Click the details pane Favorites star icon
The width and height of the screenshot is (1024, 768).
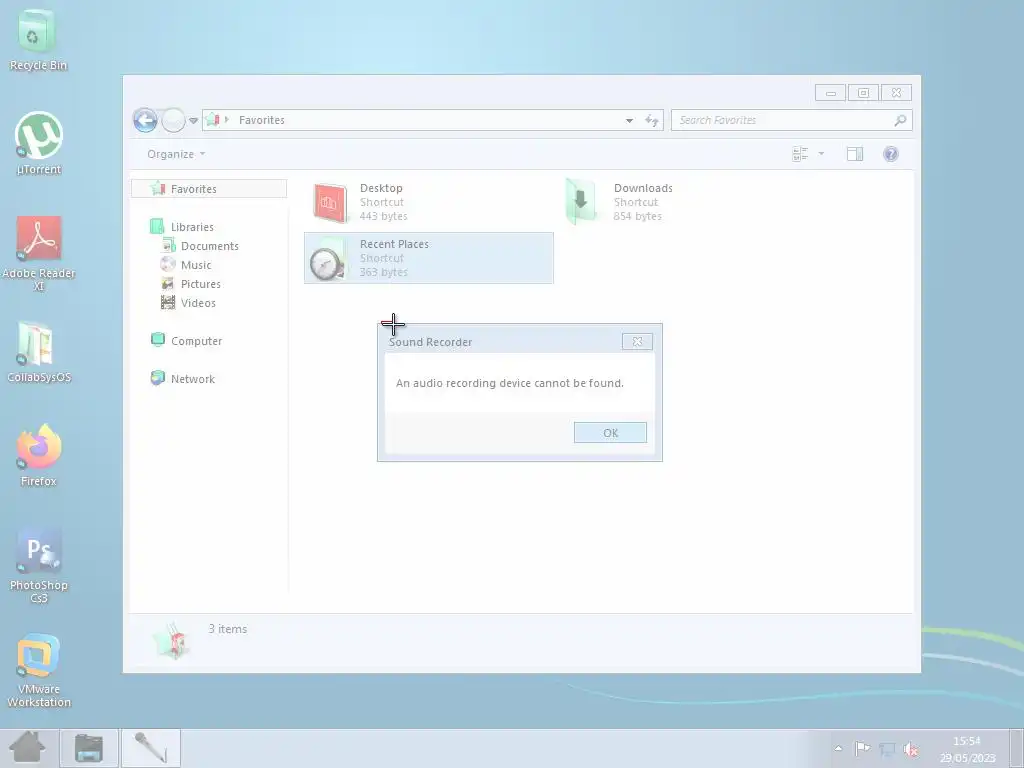pyautogui.click(x=171, y=641)
